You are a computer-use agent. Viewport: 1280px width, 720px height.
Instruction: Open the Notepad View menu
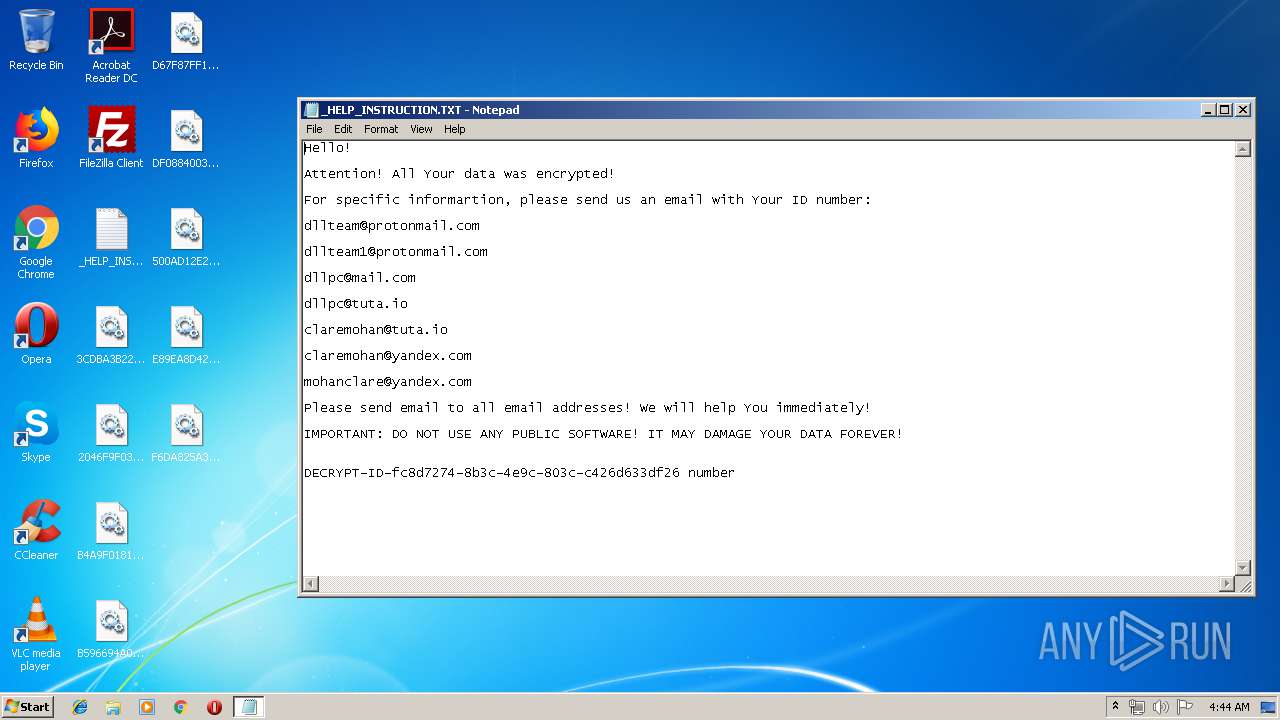422,129
